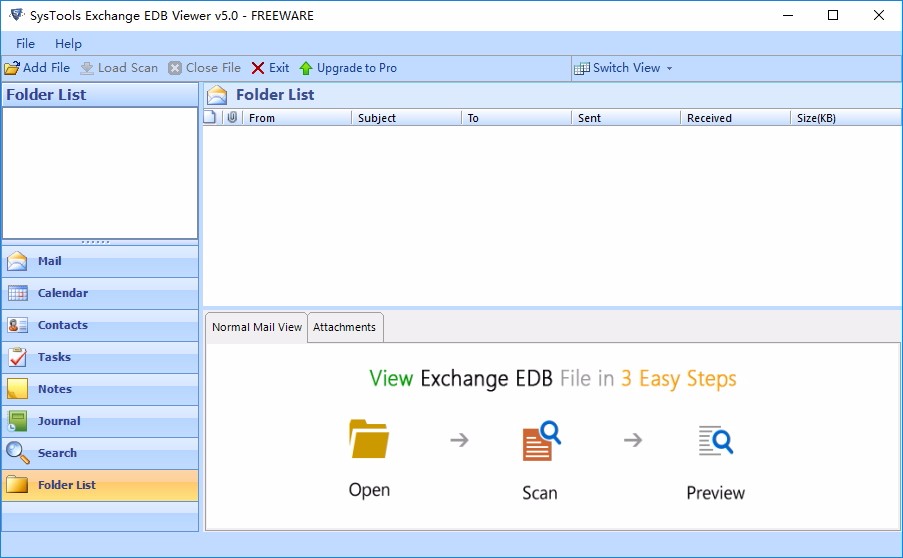This screenshot has height=558, width=903.
Task: Select Tasks in the navigation pane
Action: [x=100, y=357]
